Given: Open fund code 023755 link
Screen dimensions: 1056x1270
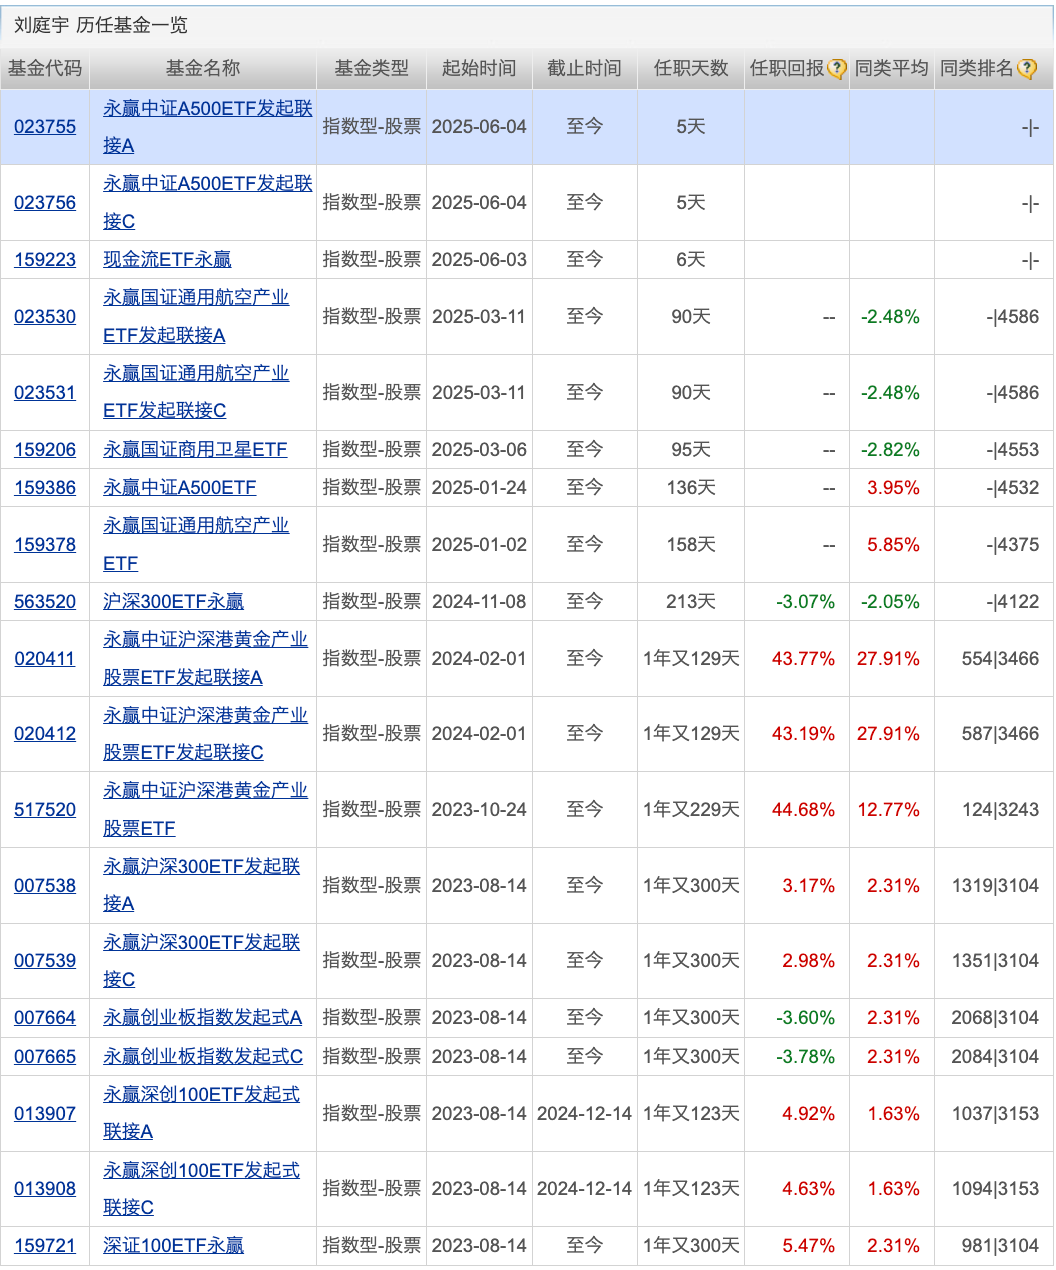Looking at the screenshot, I should pos(45,127).
